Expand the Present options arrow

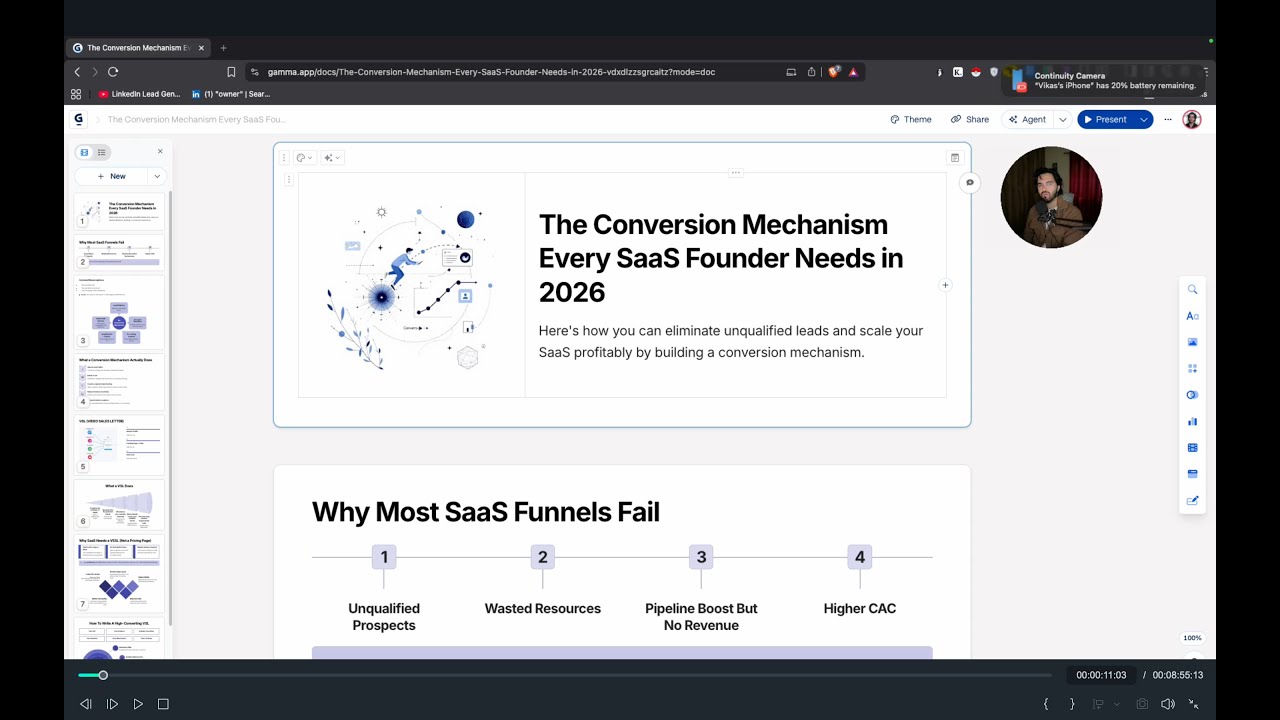click(x=1143, y=119)
